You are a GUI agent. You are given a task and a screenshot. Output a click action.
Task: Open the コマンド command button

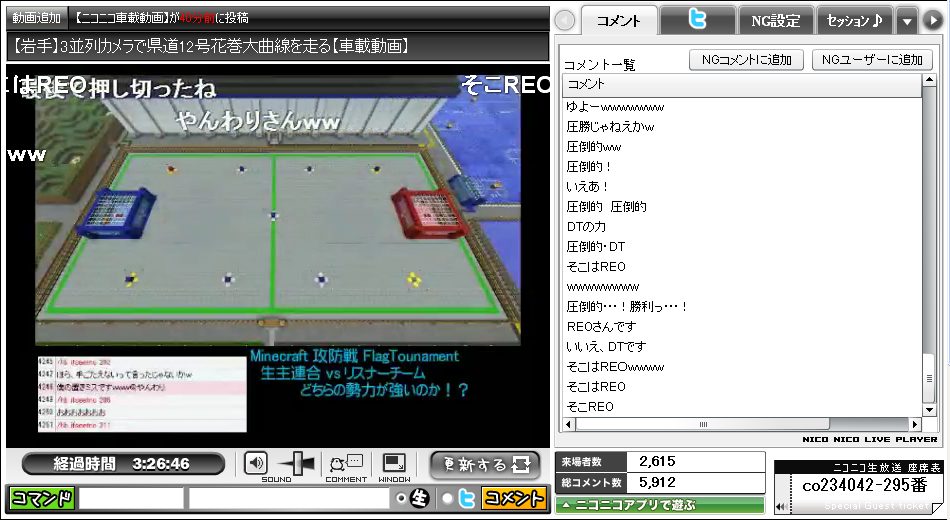click(42, 498)
